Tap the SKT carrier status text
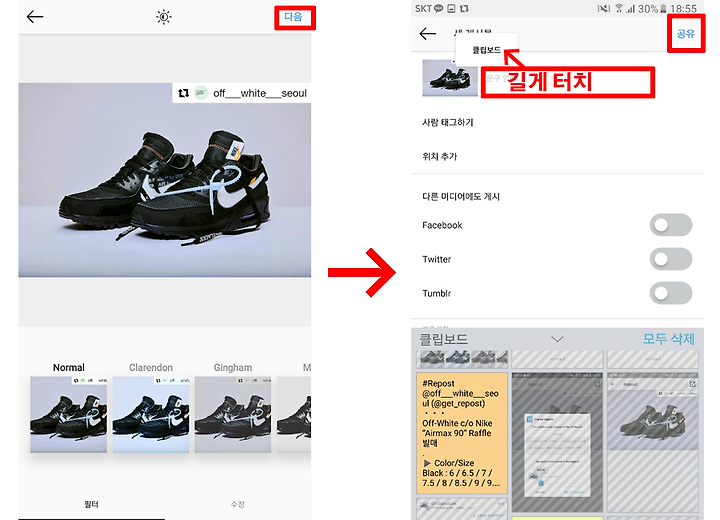720x520 pixels. click(x=423, y=8)
